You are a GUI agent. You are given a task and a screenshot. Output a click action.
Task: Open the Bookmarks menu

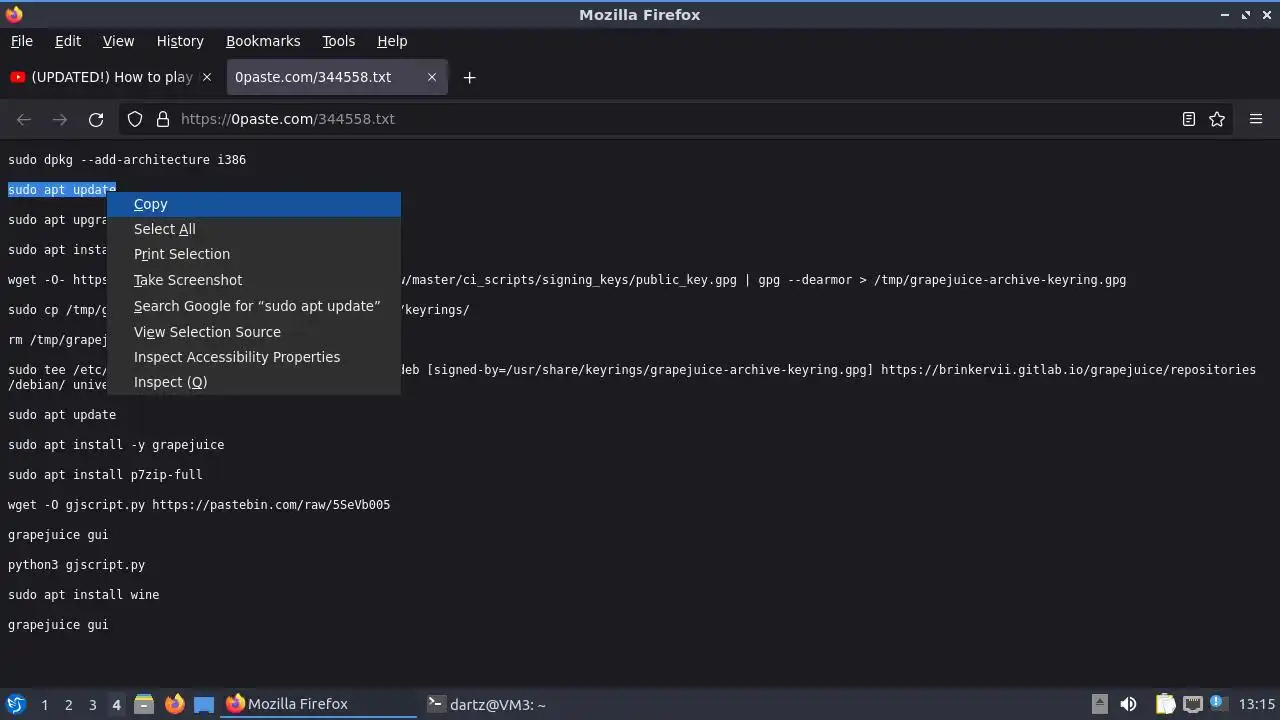tap(263, 41)
